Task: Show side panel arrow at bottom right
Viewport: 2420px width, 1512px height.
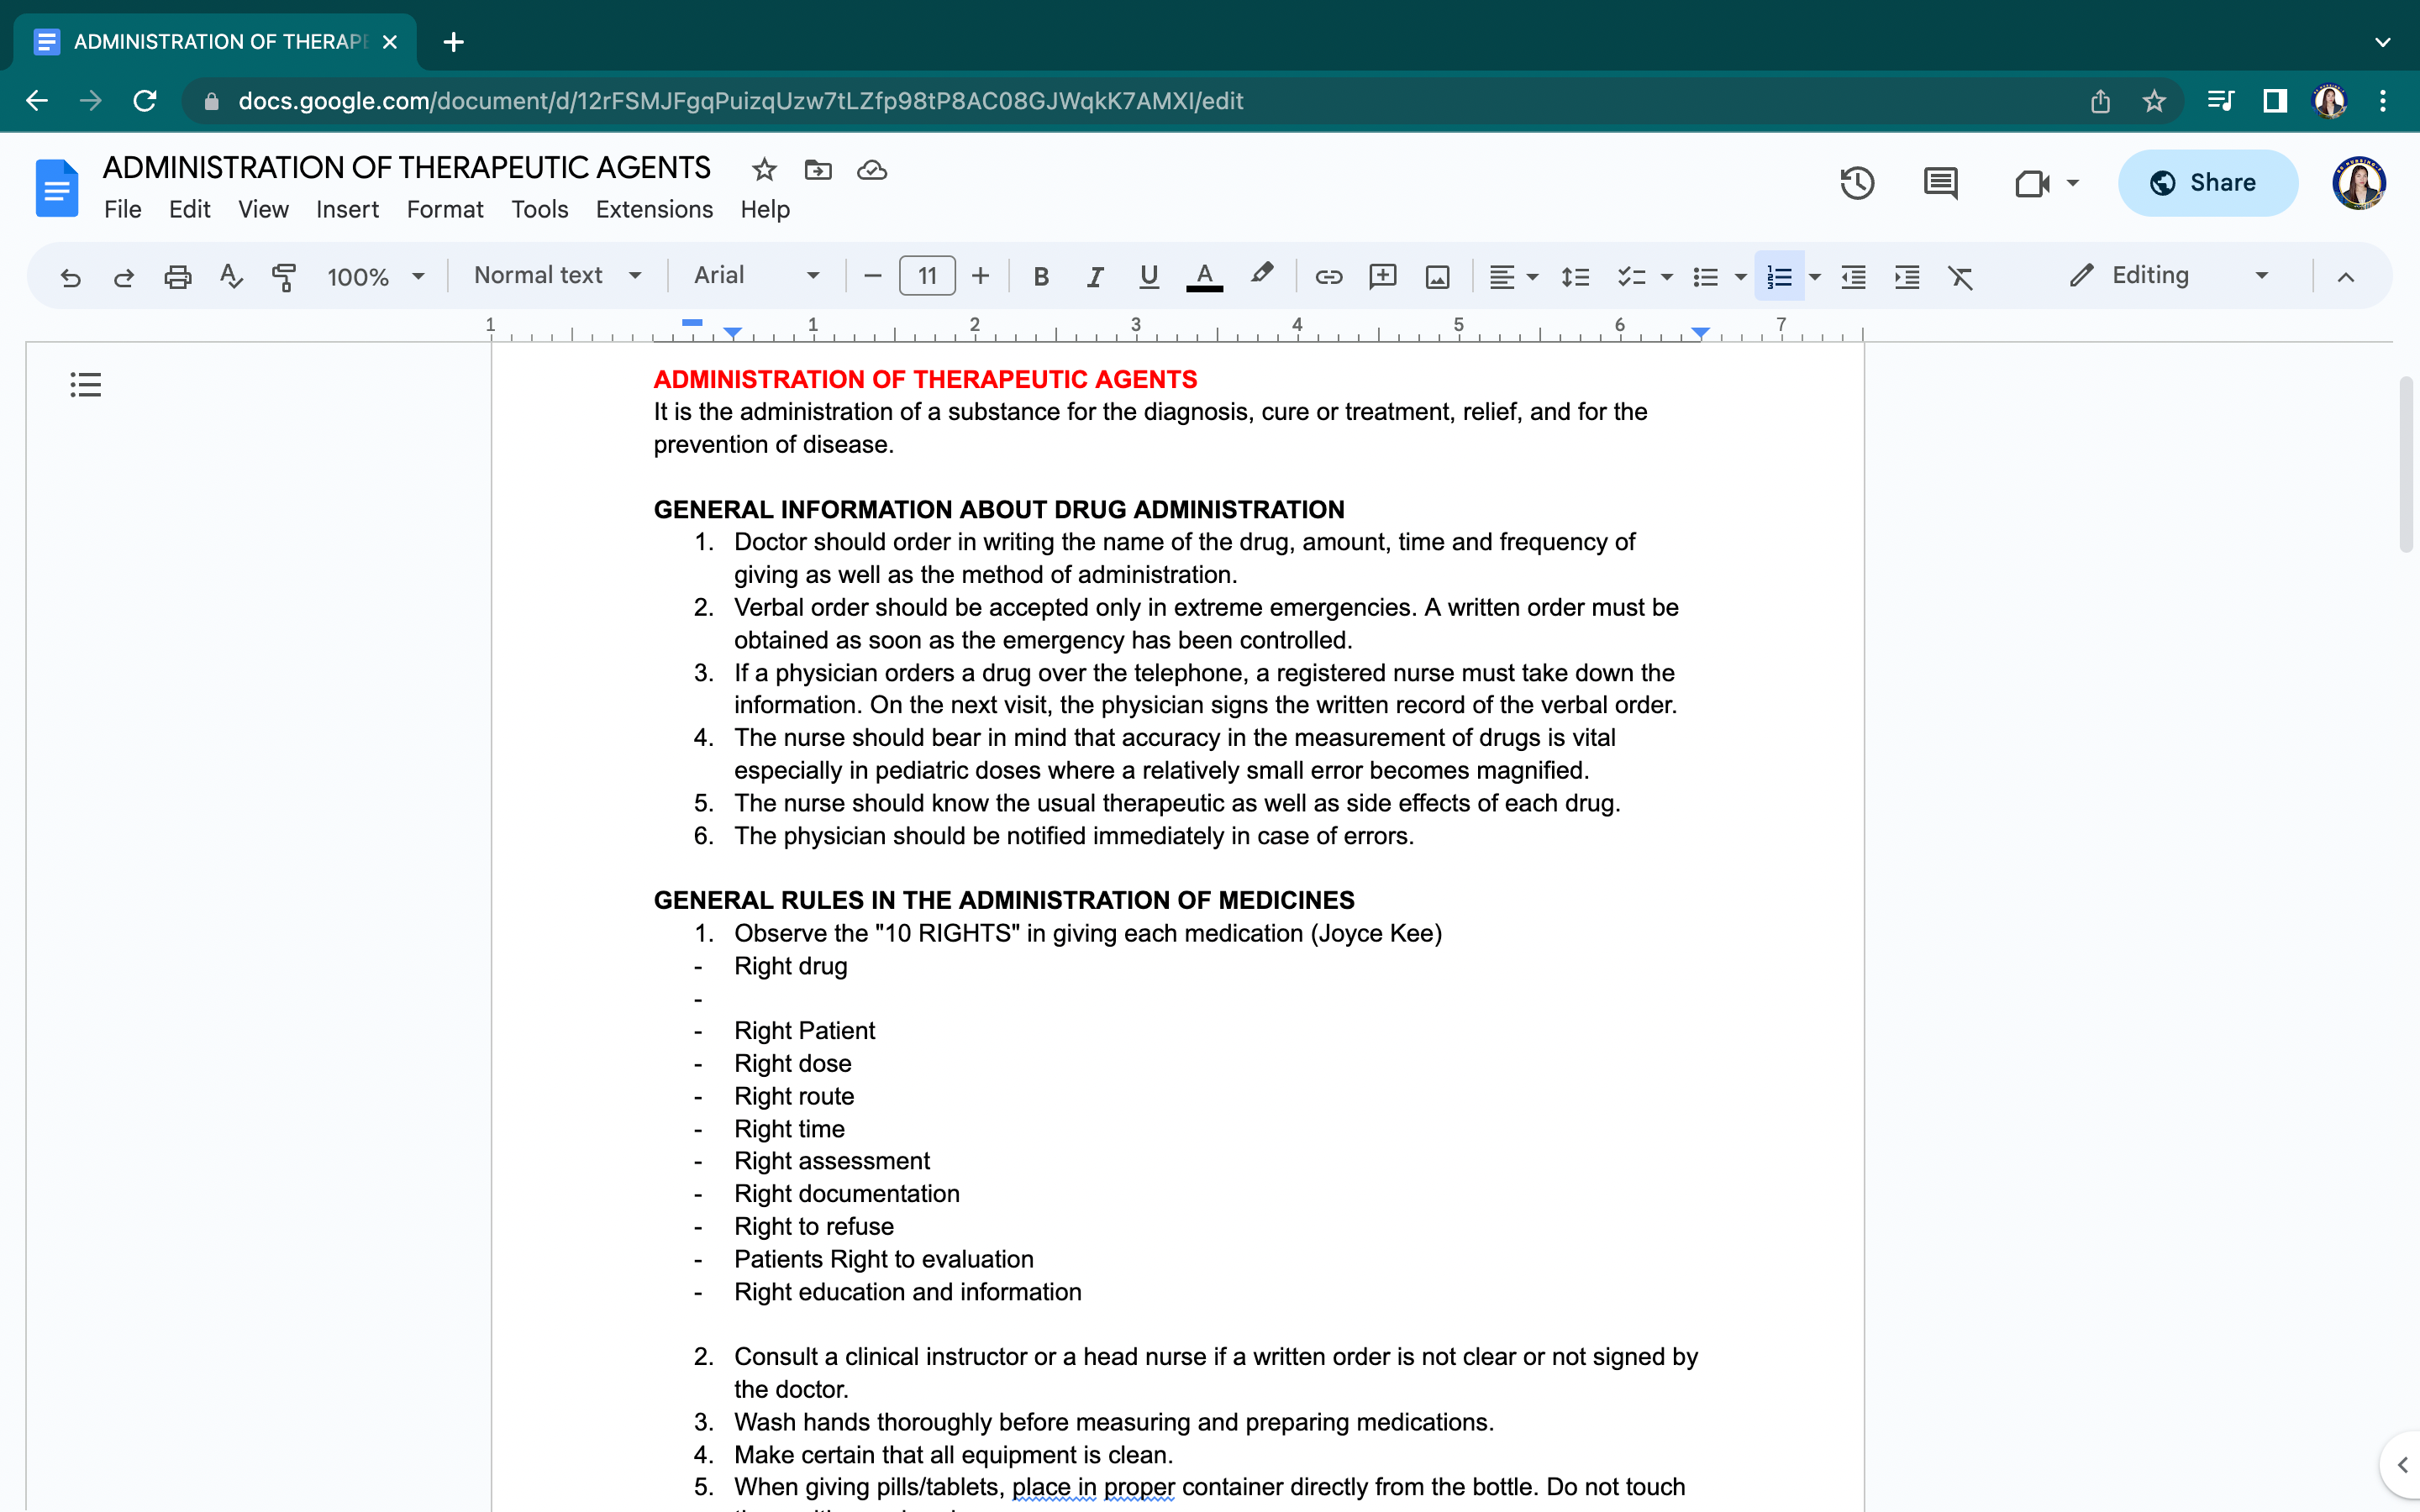Action: 2401,1465
